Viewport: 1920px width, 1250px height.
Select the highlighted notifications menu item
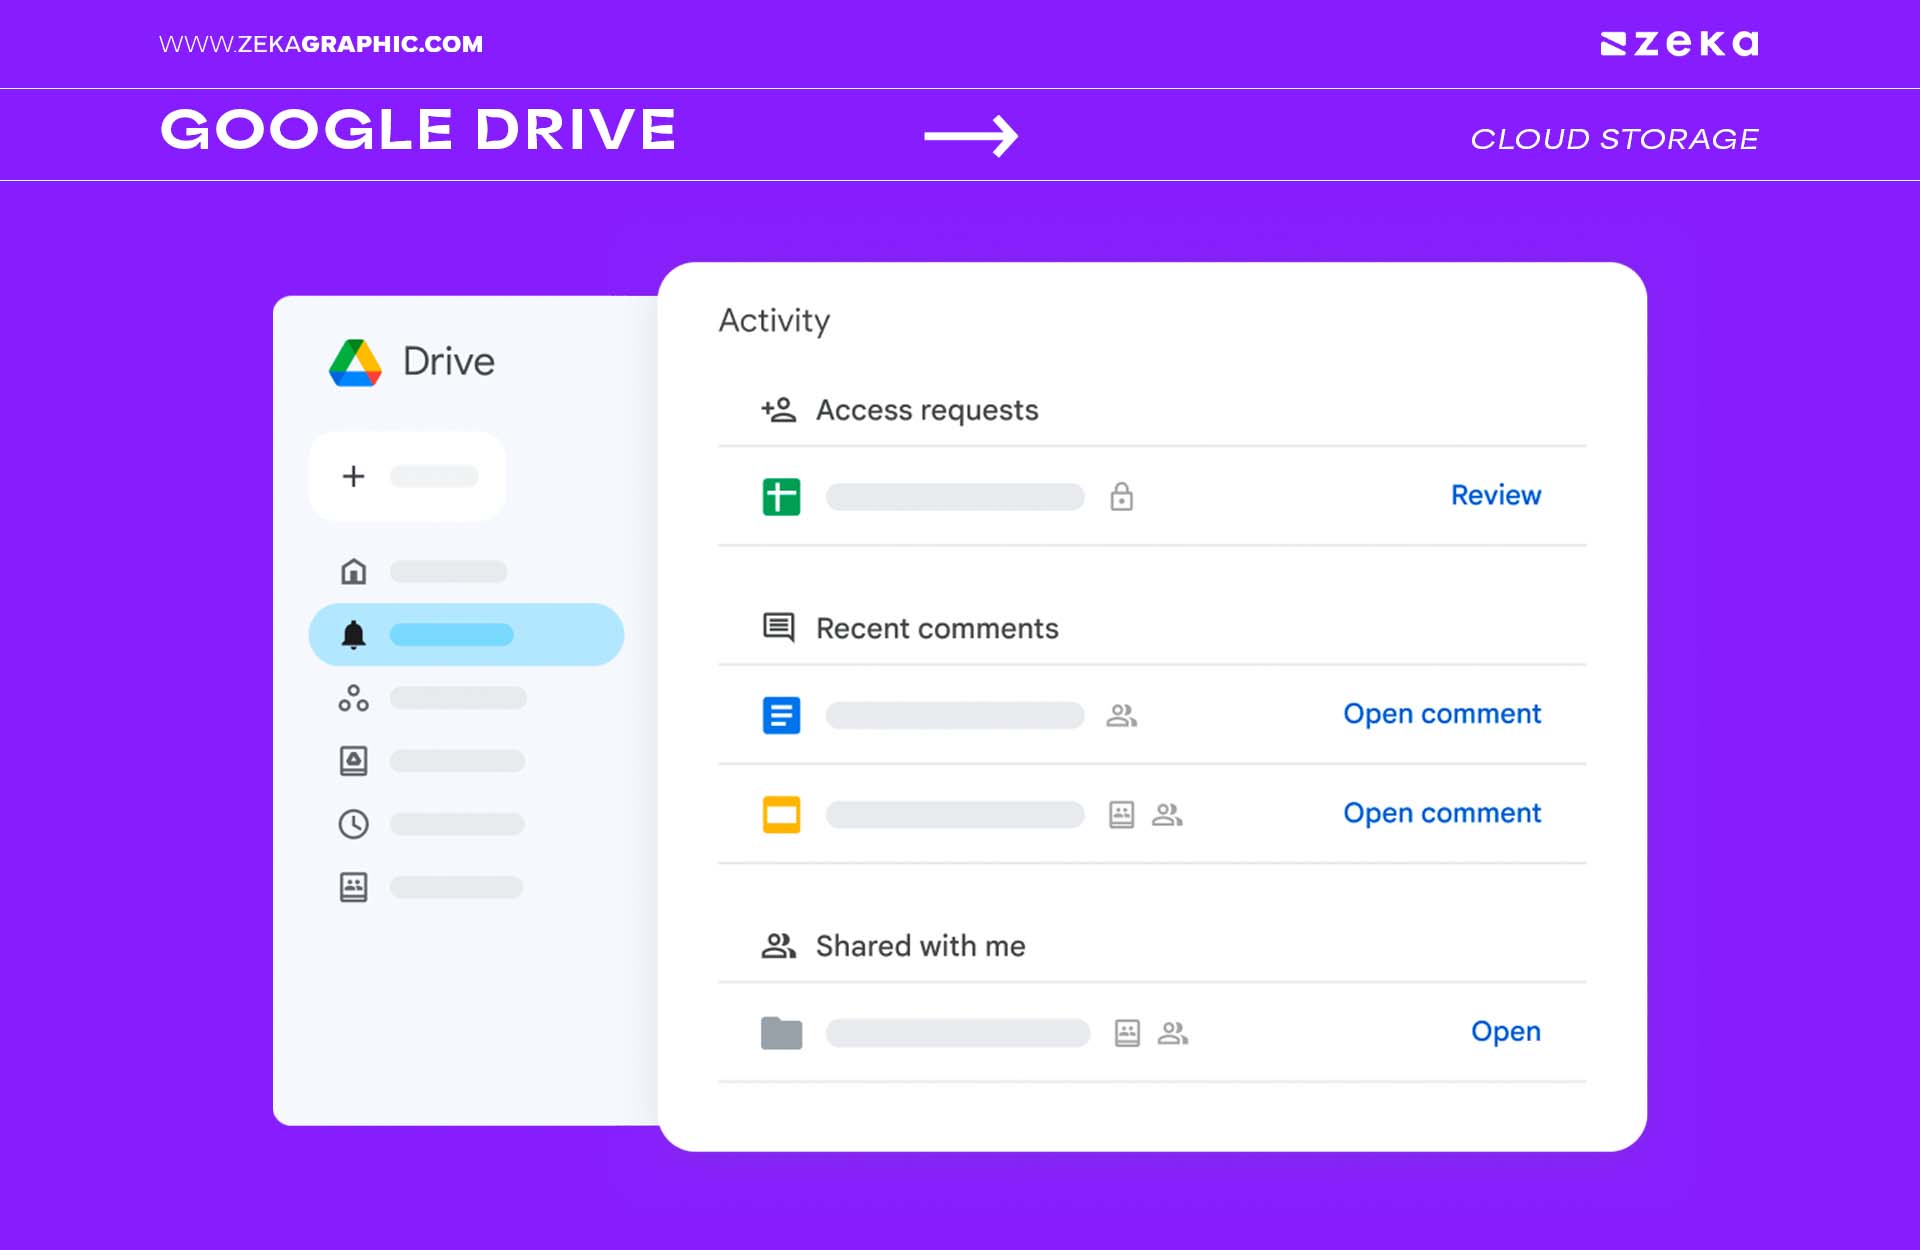click(466, 634)
